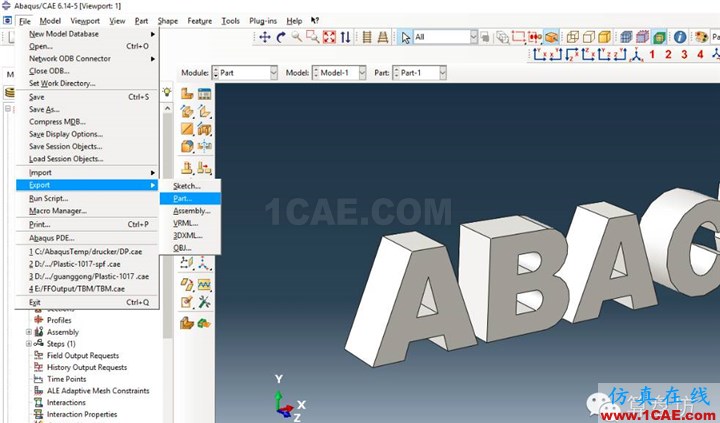Click the orange box selection icon
The width and height of the screenshot is (720, 423).
pos(551,37)
